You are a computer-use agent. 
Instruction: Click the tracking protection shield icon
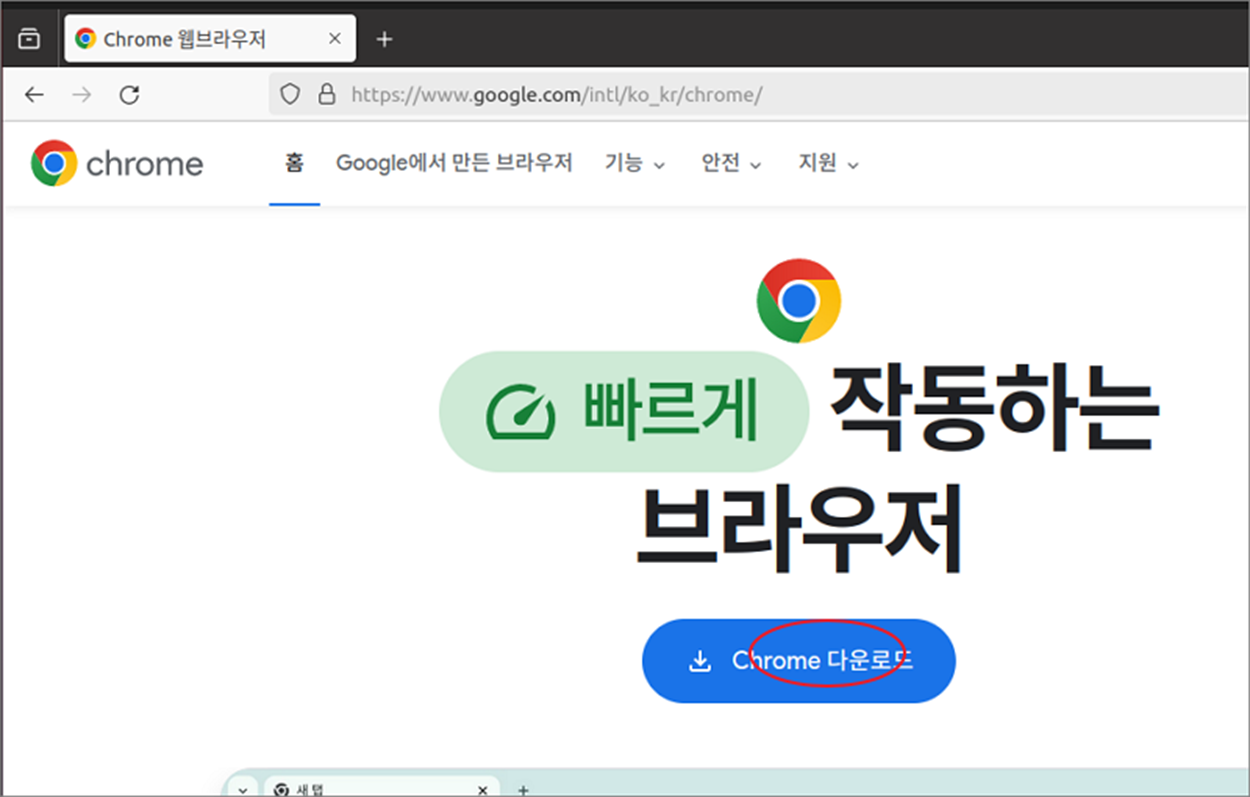click(290, 95)
